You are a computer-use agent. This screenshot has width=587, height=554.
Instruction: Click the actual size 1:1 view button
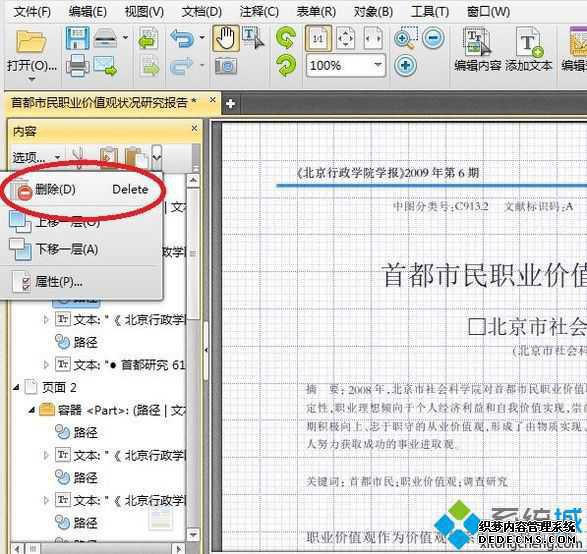318,38
